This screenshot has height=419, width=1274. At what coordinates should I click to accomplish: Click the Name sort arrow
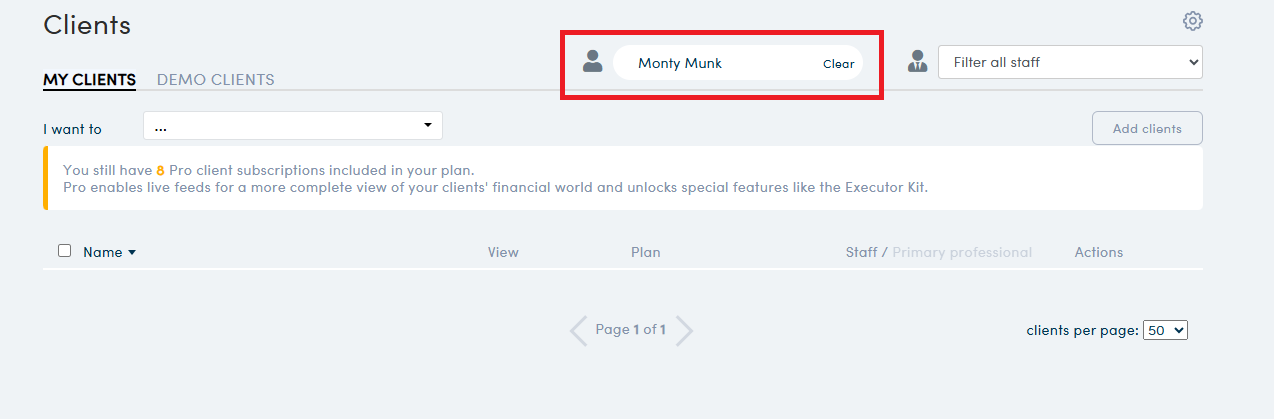(132, 253)
